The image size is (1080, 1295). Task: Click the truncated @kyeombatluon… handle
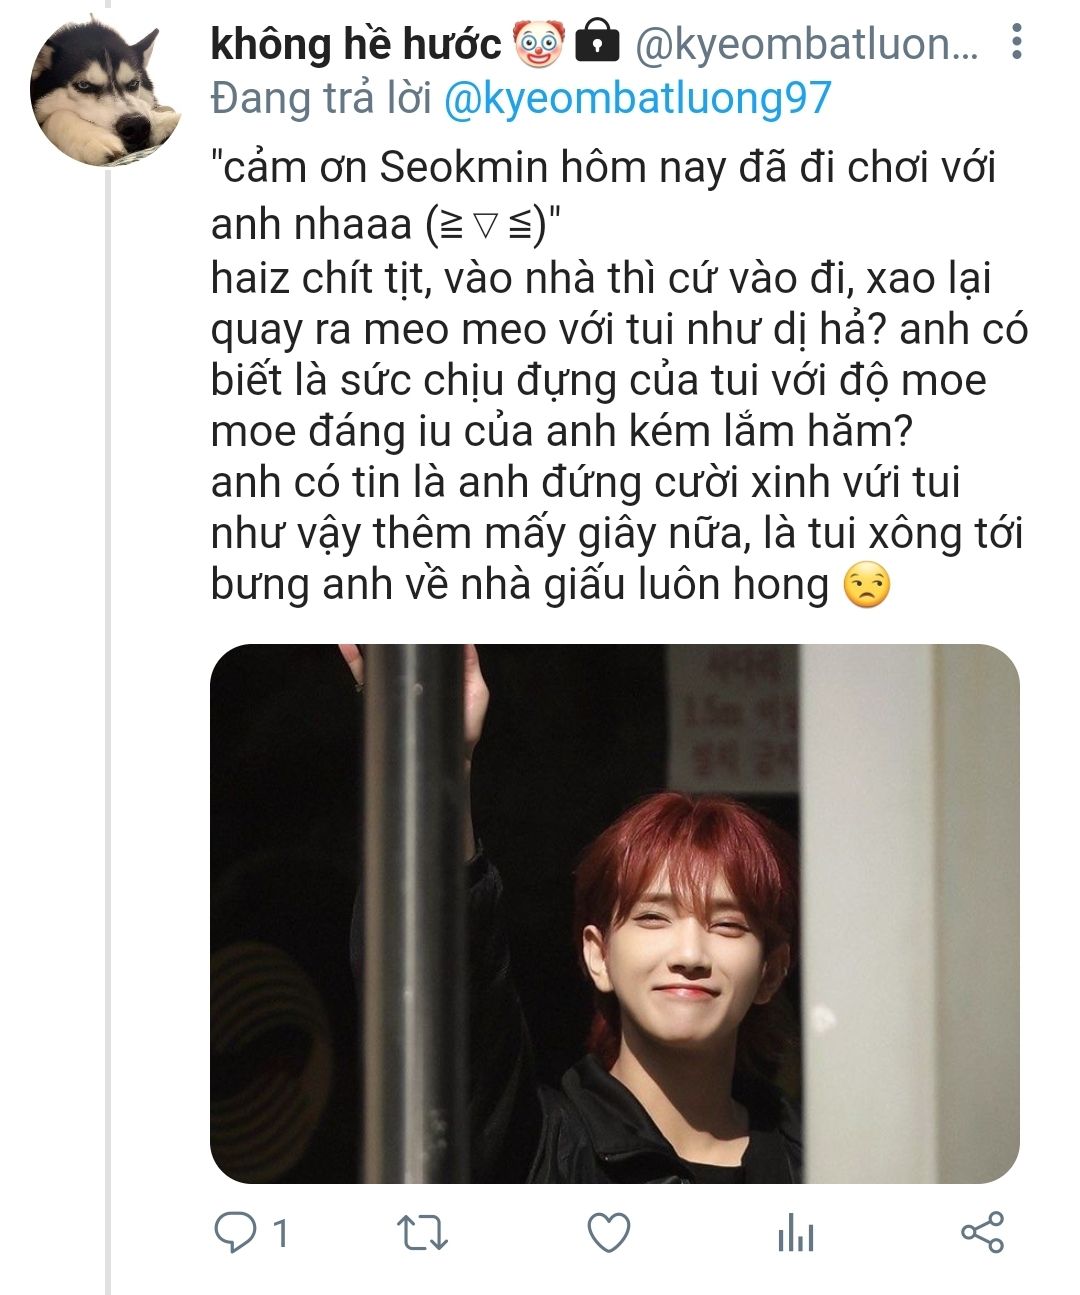pyautogui.click(x=808, y=44)
